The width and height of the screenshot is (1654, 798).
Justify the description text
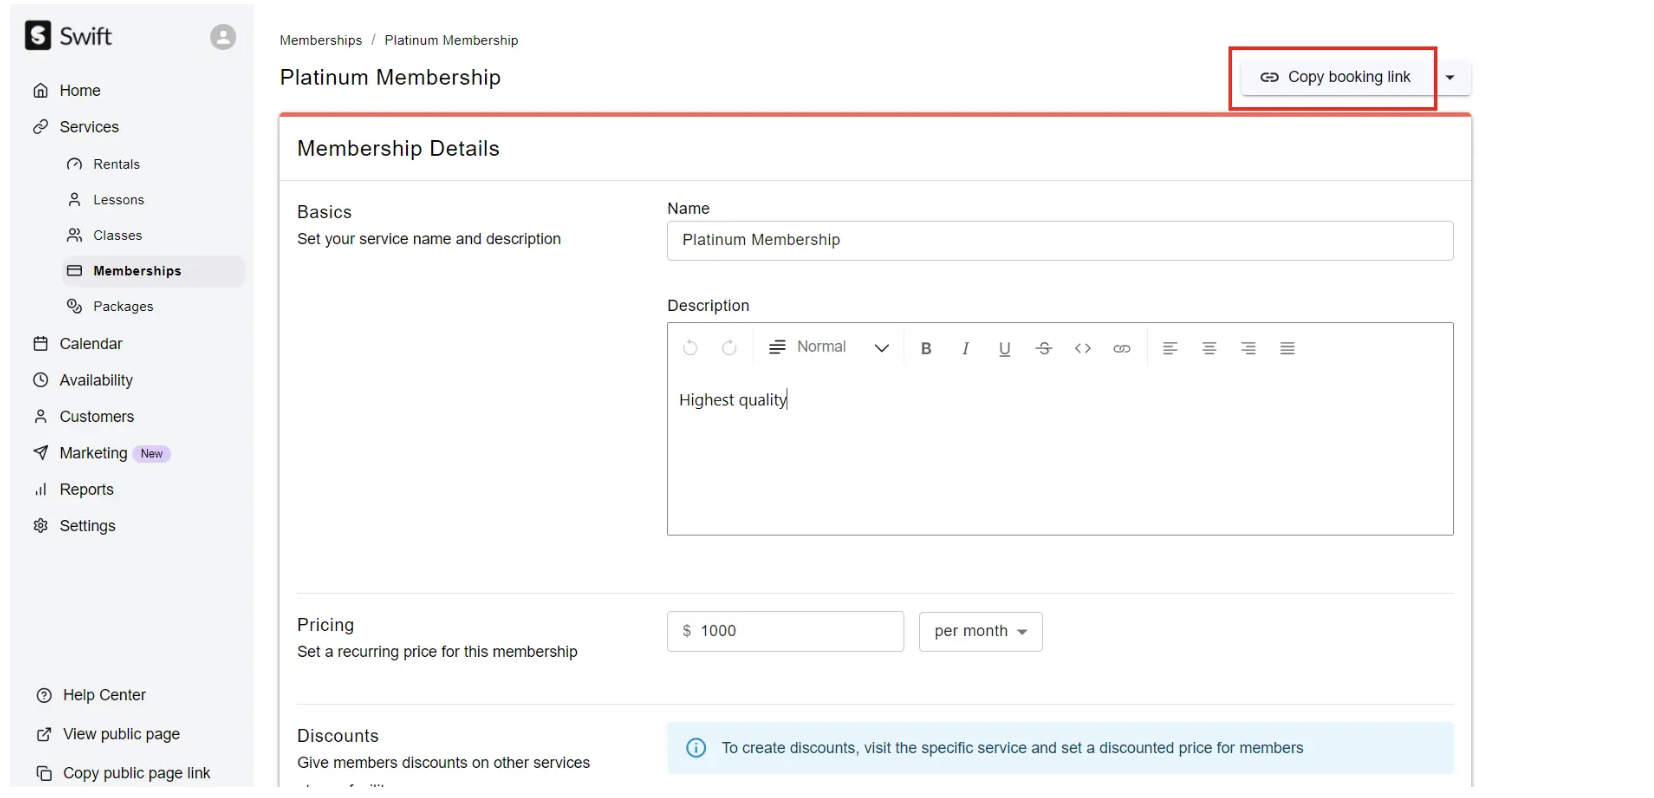(x=1287, y=349)
